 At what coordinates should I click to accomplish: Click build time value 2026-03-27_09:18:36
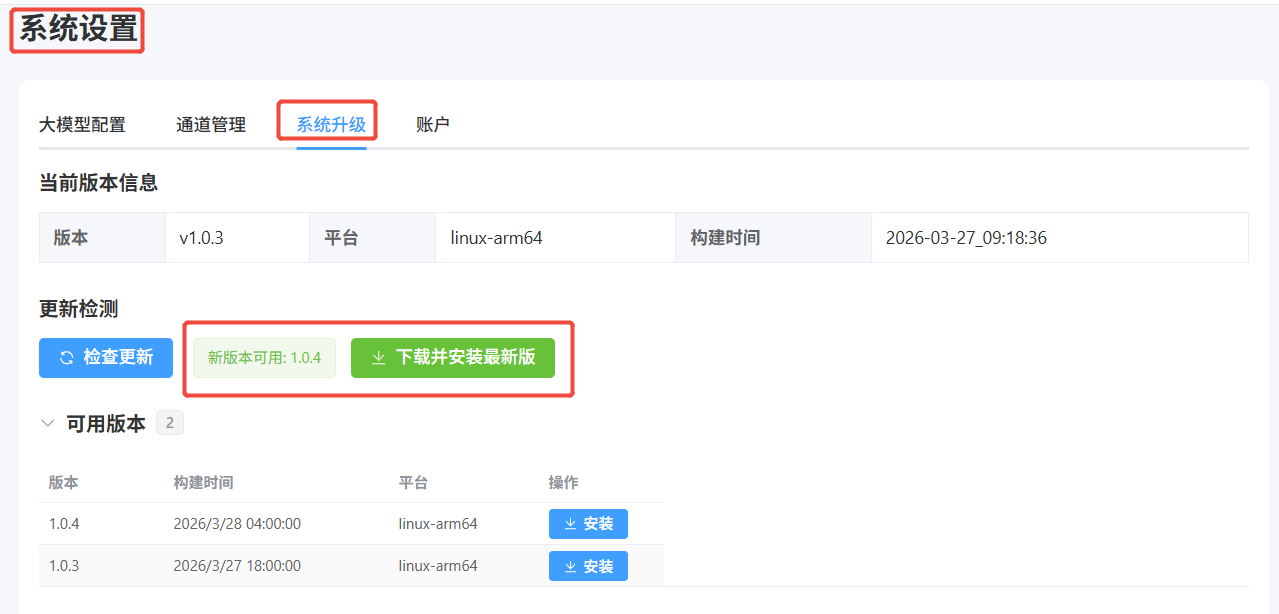click(966, 238)
